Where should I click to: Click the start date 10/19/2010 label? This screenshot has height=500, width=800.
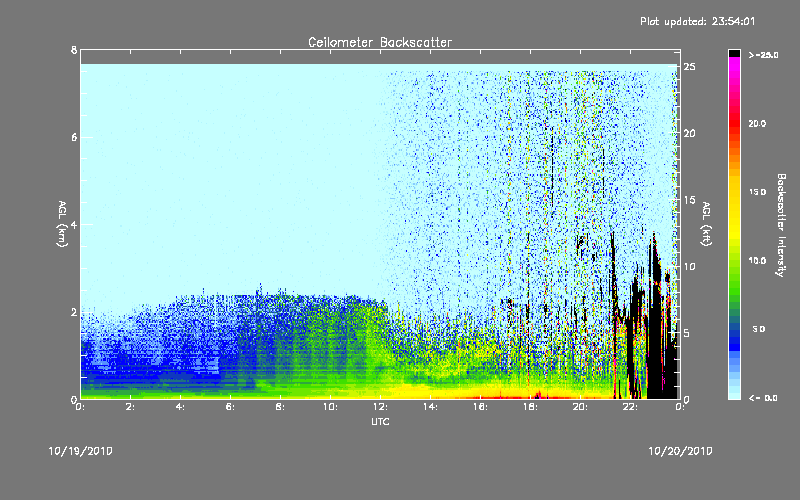[81, 451]
